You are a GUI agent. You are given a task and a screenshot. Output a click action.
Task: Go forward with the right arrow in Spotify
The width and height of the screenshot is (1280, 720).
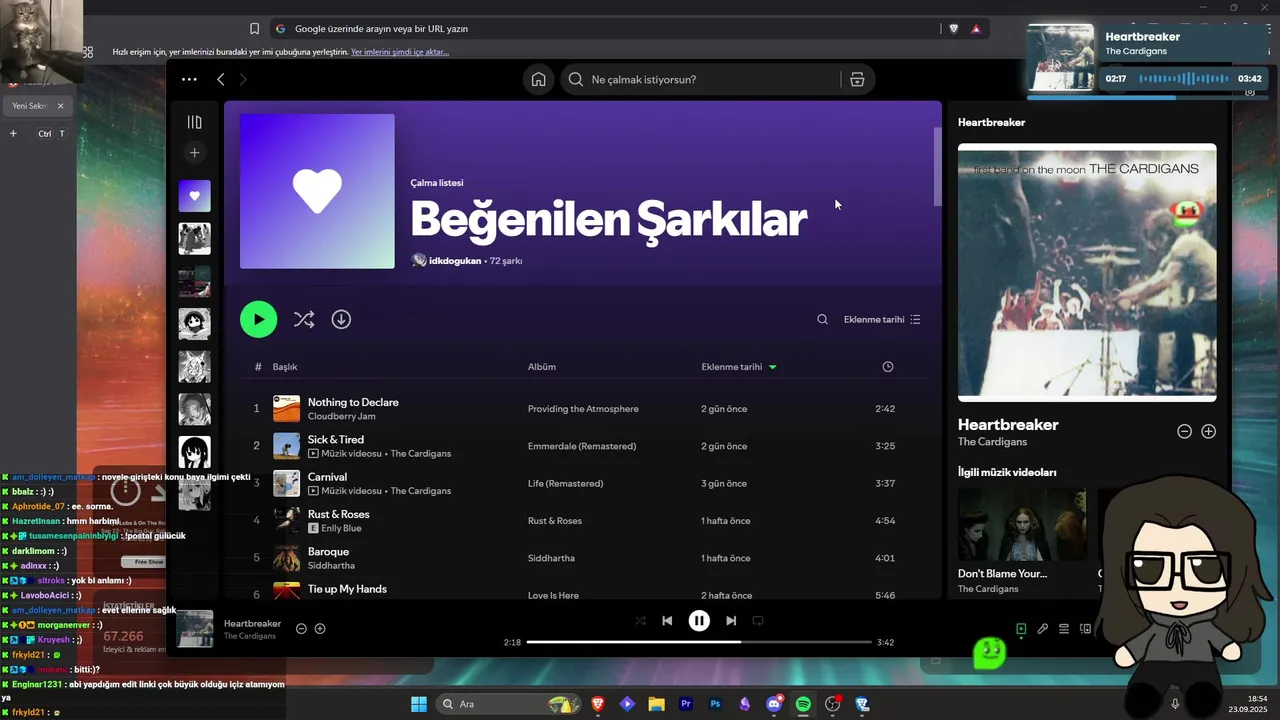243,79
